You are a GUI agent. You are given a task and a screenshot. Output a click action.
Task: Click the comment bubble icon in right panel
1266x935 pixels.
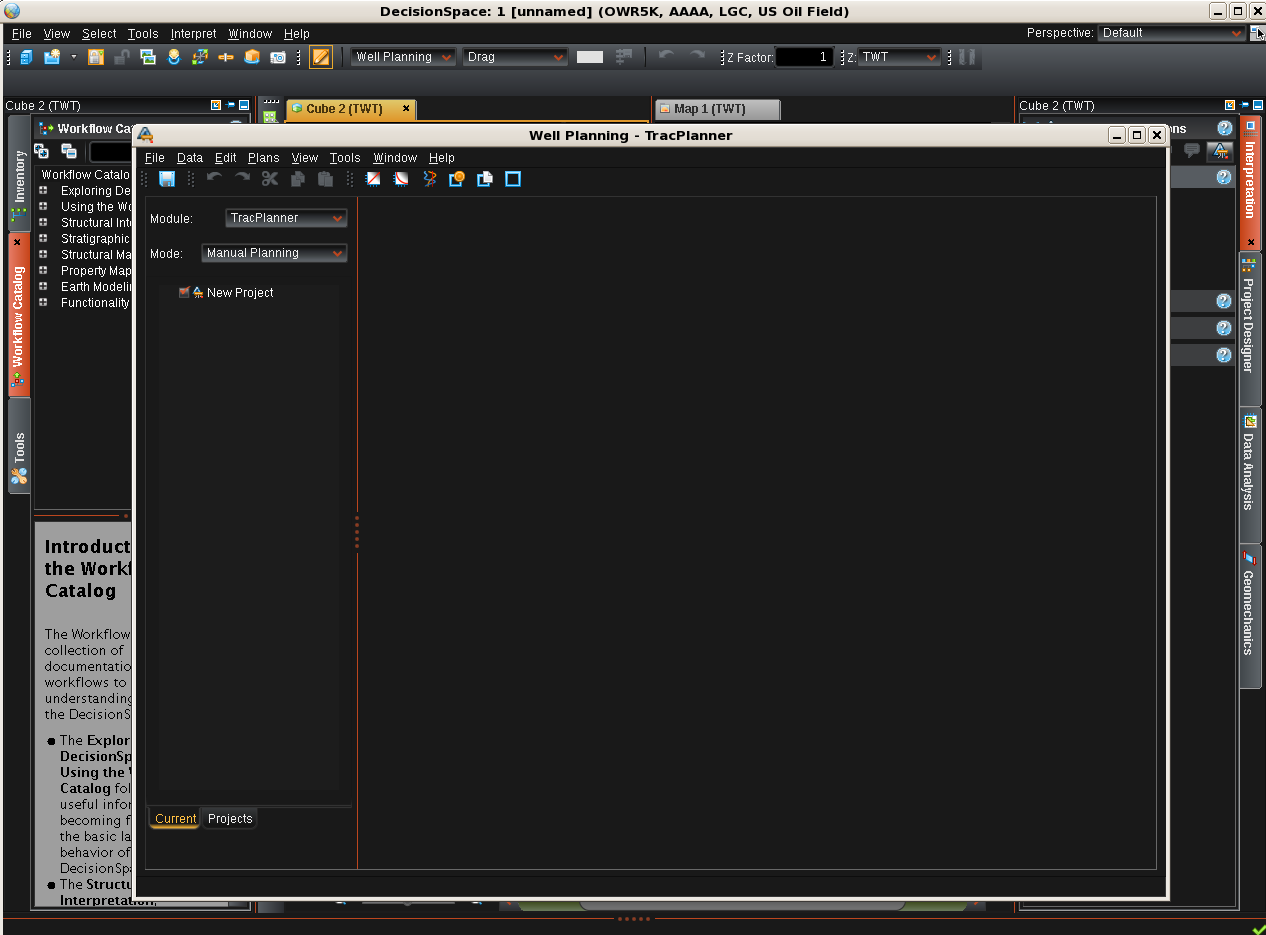coord(1192,150)
